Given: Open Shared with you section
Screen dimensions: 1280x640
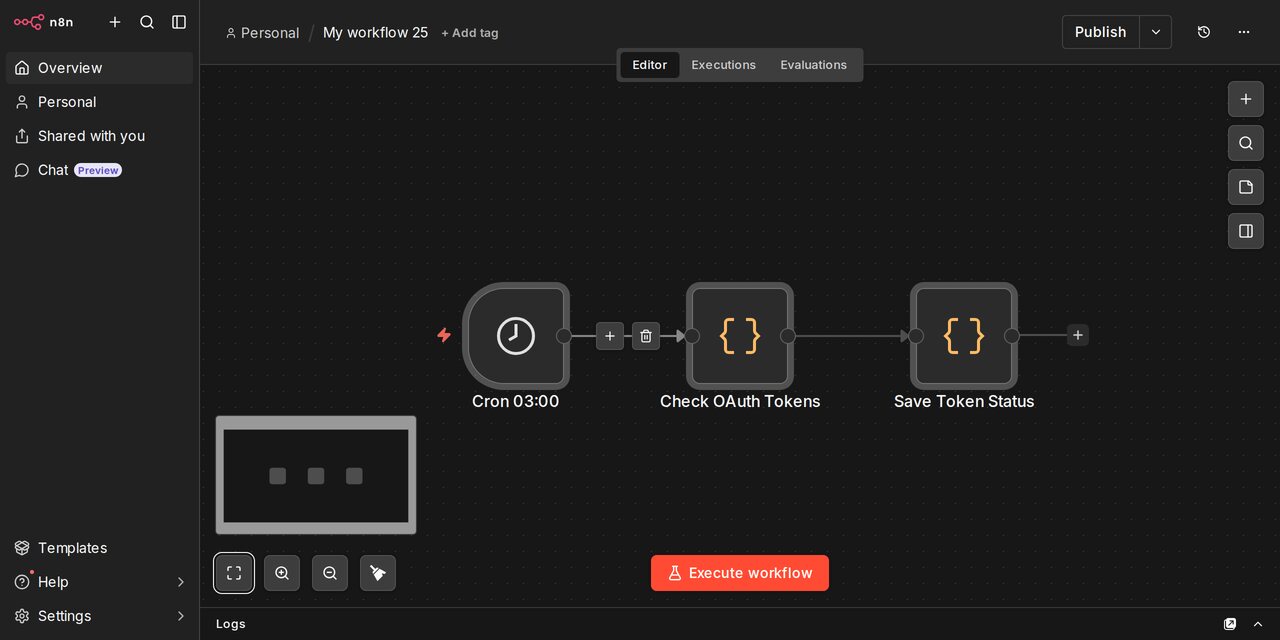Looking at the screenshot, I should click(99, 136).
